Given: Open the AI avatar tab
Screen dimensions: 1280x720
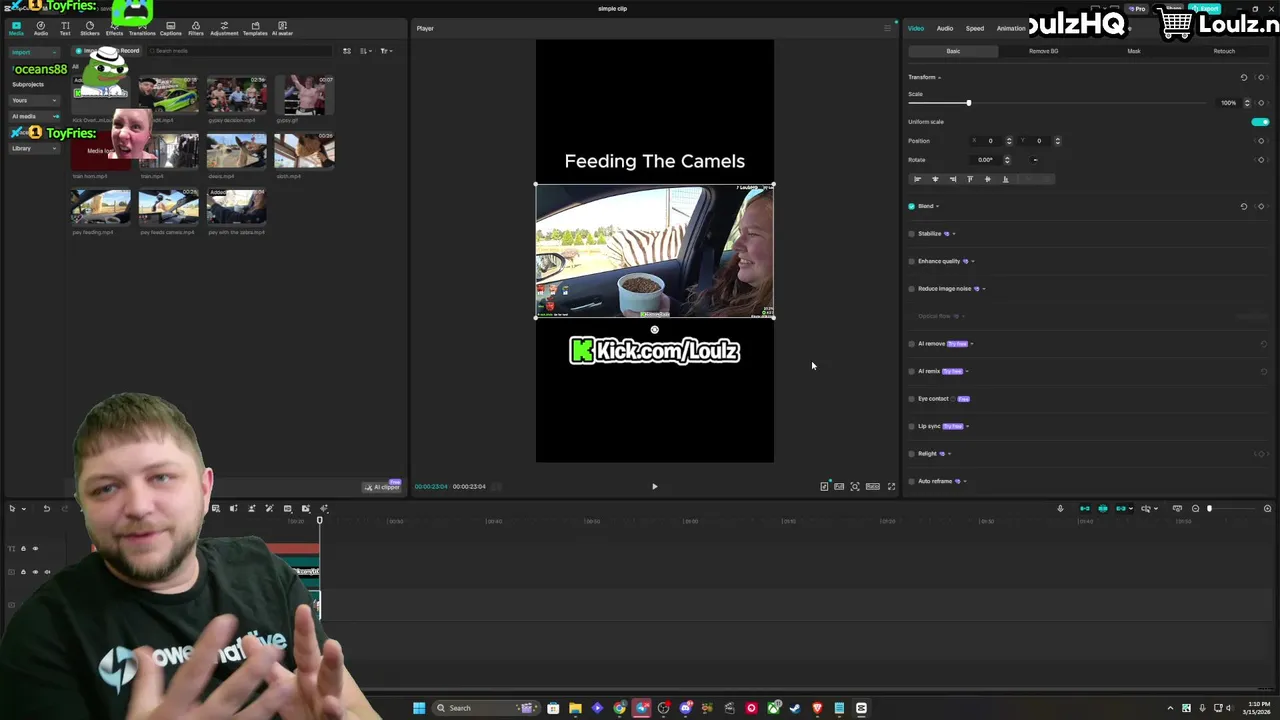Looking at the screenshot, I should pos(282,28).
